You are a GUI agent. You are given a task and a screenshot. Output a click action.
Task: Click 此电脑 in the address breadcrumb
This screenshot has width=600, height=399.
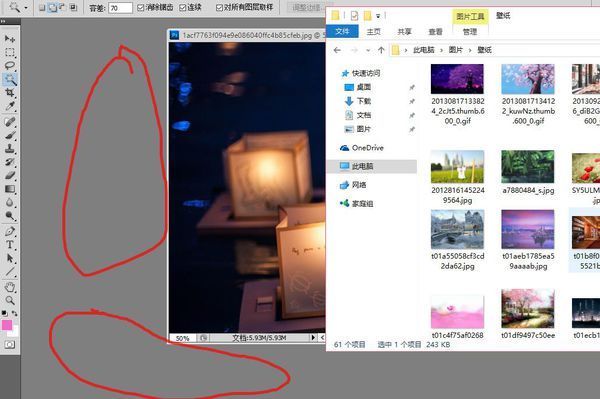424,50
